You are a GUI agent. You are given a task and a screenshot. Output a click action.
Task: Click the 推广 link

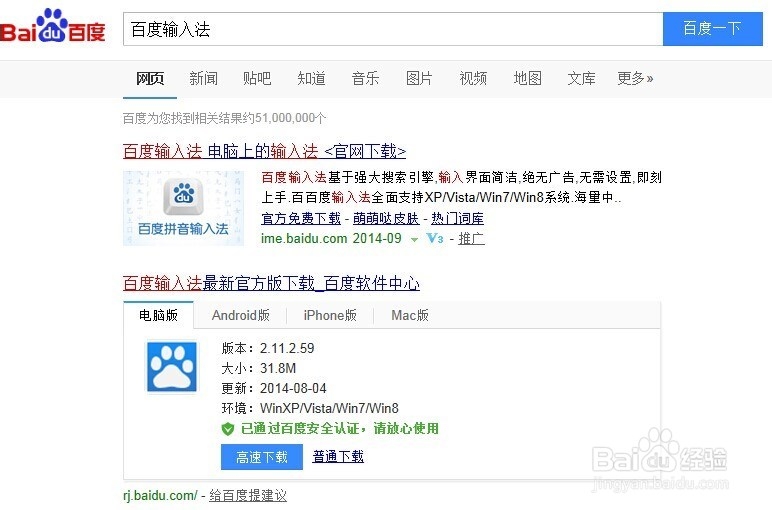click(471, 239)
